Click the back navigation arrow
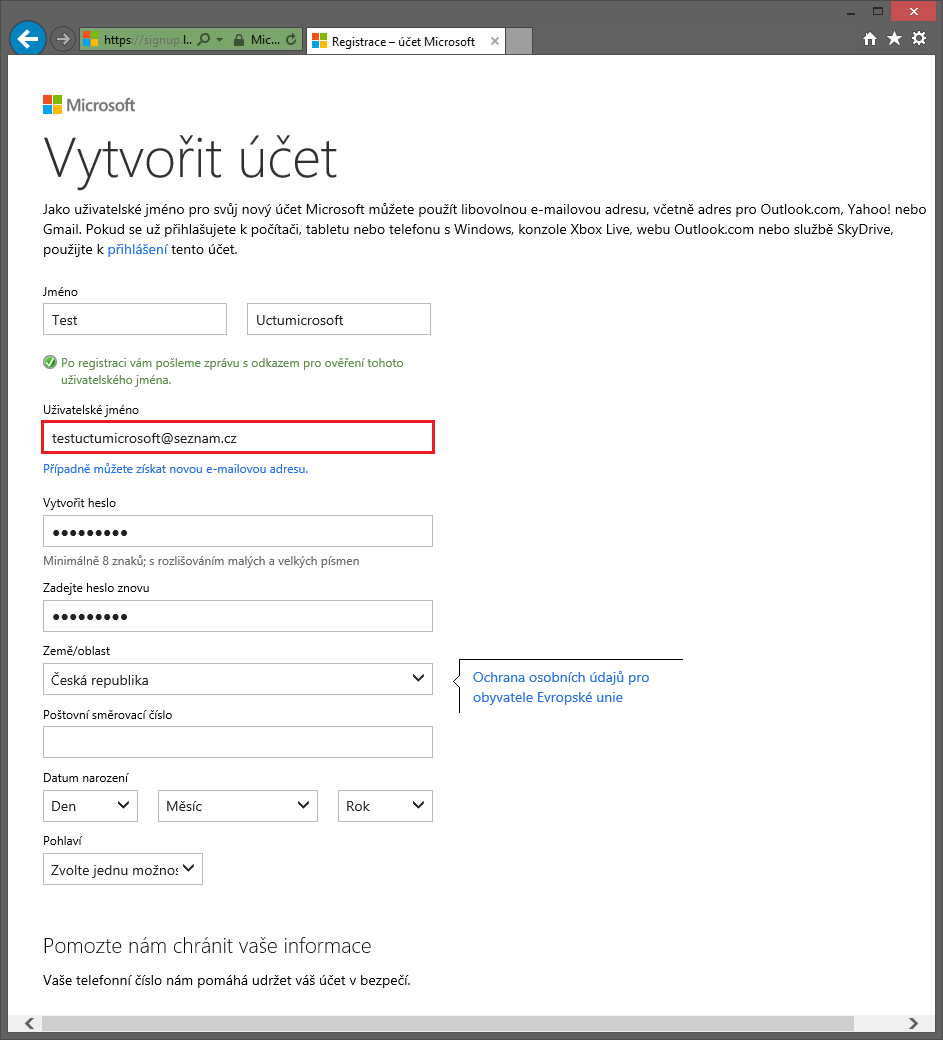 (x=27, y=38)
